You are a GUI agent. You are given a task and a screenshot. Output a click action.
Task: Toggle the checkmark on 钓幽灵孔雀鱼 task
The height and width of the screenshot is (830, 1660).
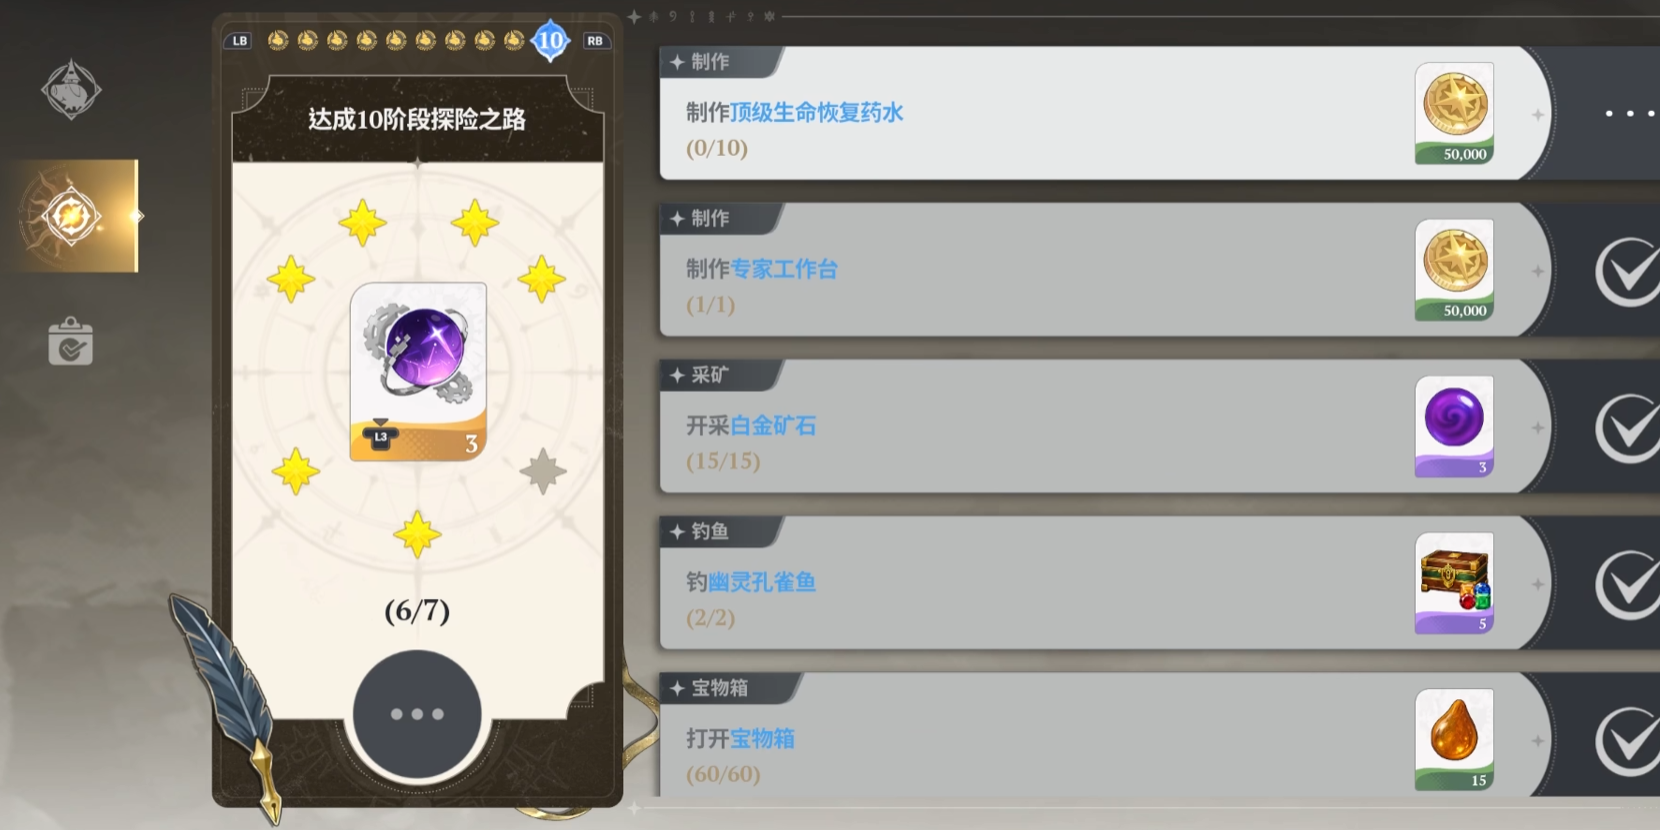pos(1627,585)
